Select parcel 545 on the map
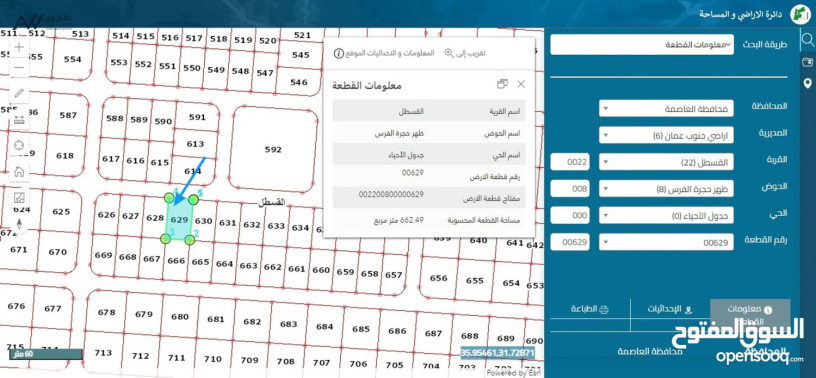Viewport: 816px width, 378px height. [x=300, y=55]
